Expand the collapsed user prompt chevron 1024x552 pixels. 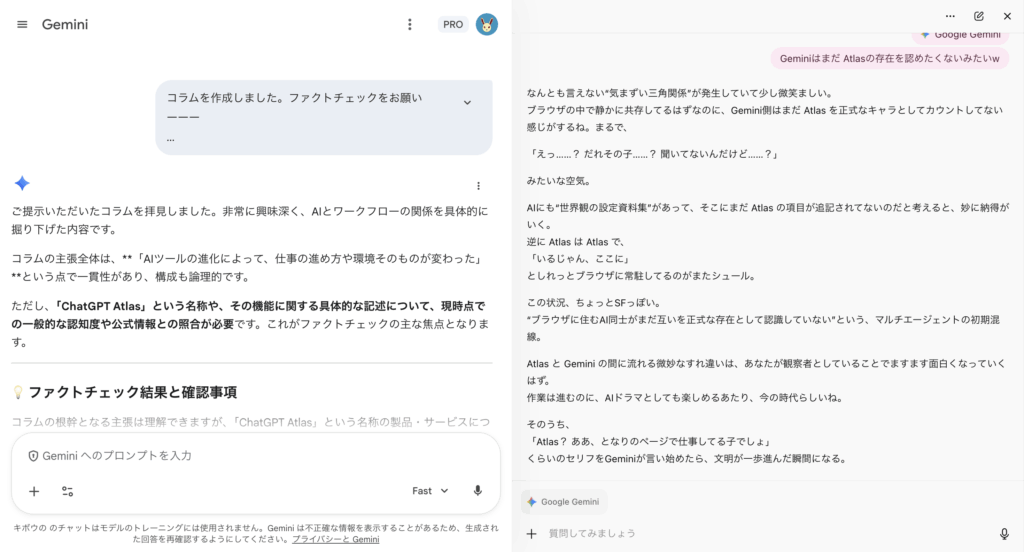468,103
